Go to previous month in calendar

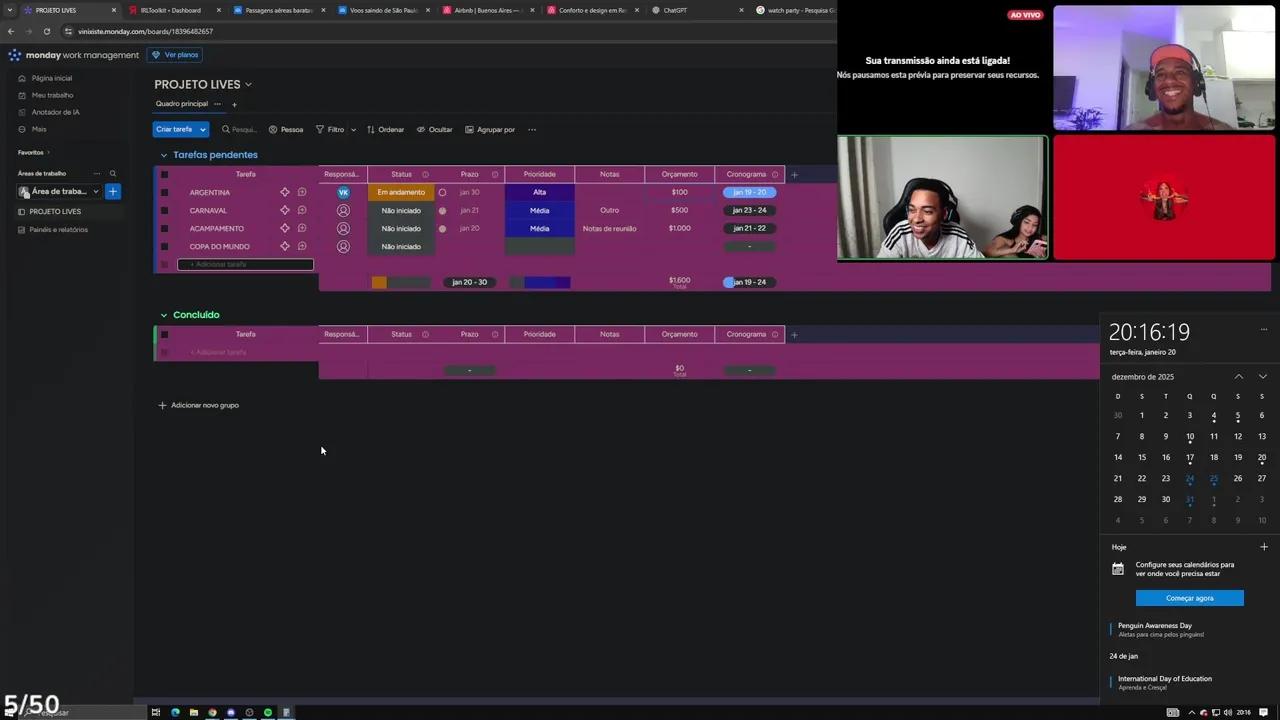[1239, 376]
